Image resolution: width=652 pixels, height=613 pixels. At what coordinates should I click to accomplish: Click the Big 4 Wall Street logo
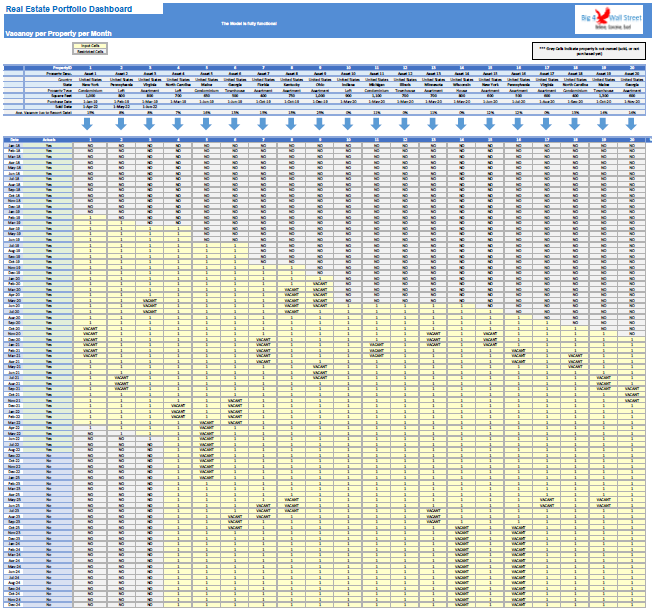(x=609, y=20)
